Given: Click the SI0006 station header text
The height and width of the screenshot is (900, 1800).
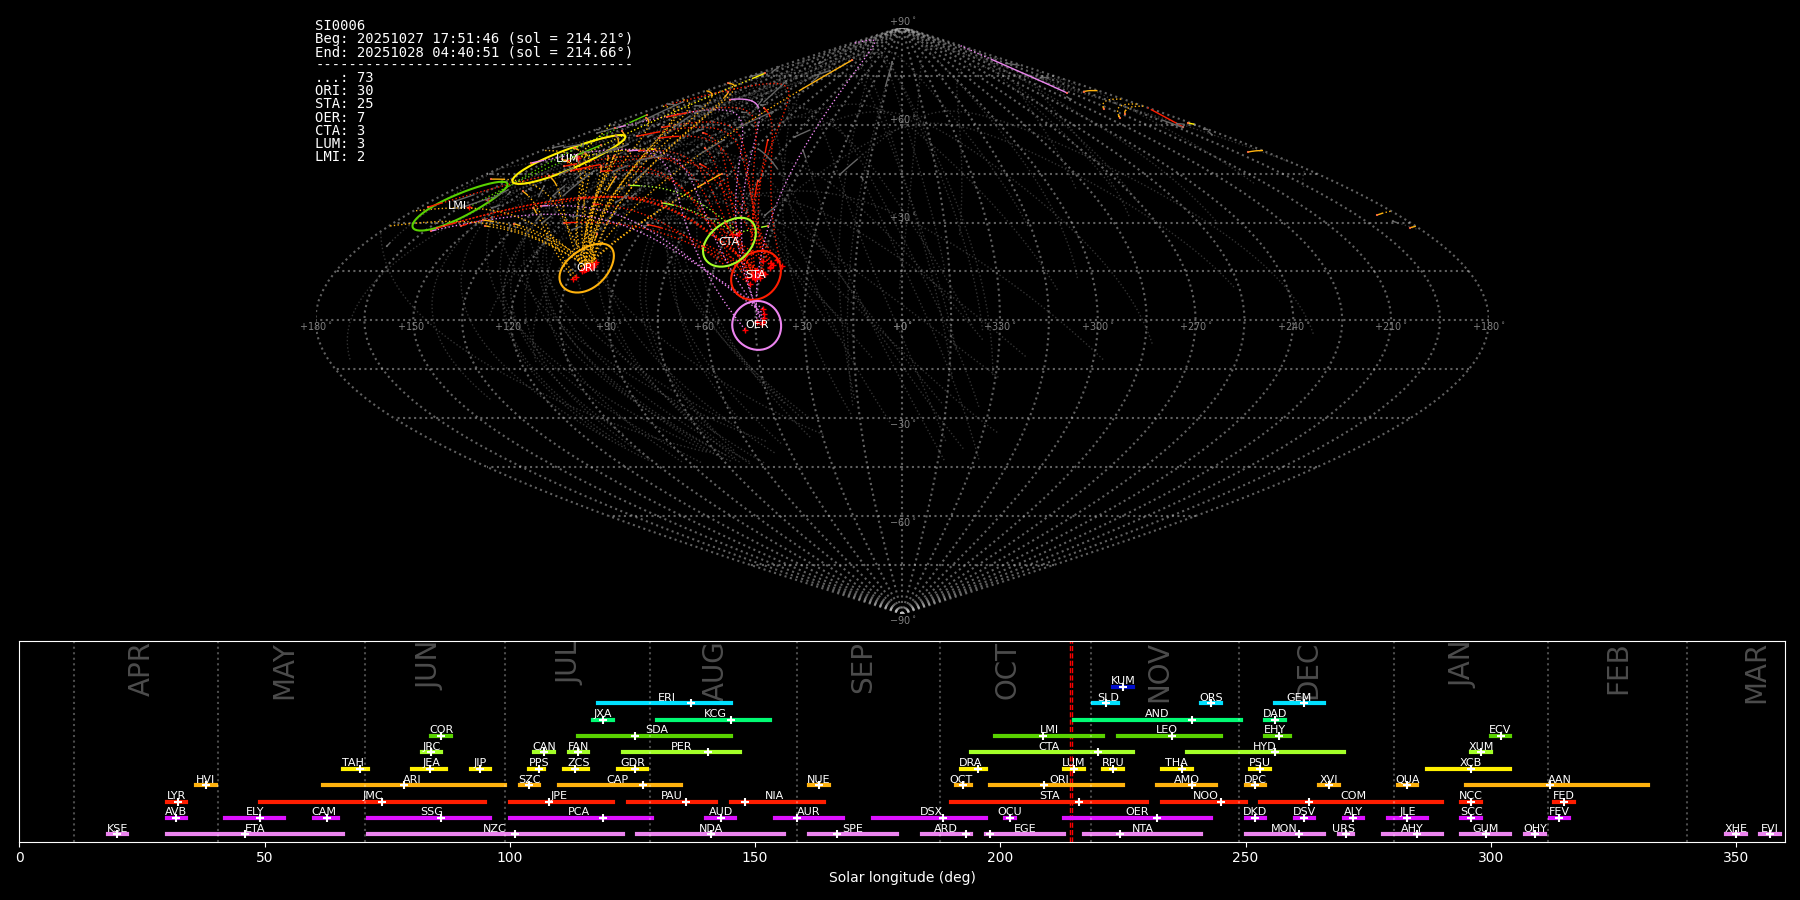Looking at the screenshot, I should (340, 26).
